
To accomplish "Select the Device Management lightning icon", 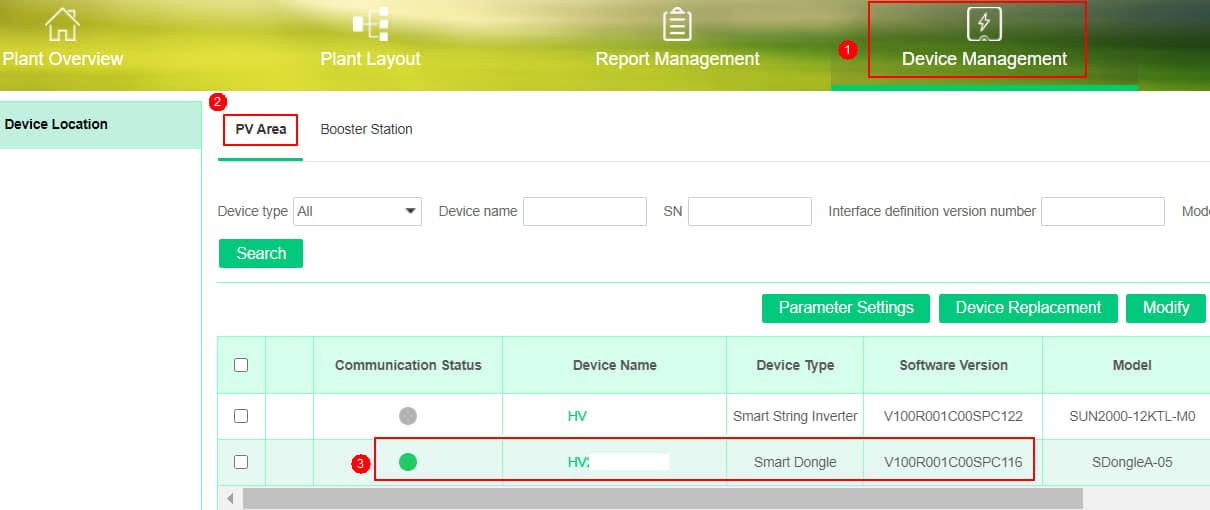I will click(x=984, y=24).
